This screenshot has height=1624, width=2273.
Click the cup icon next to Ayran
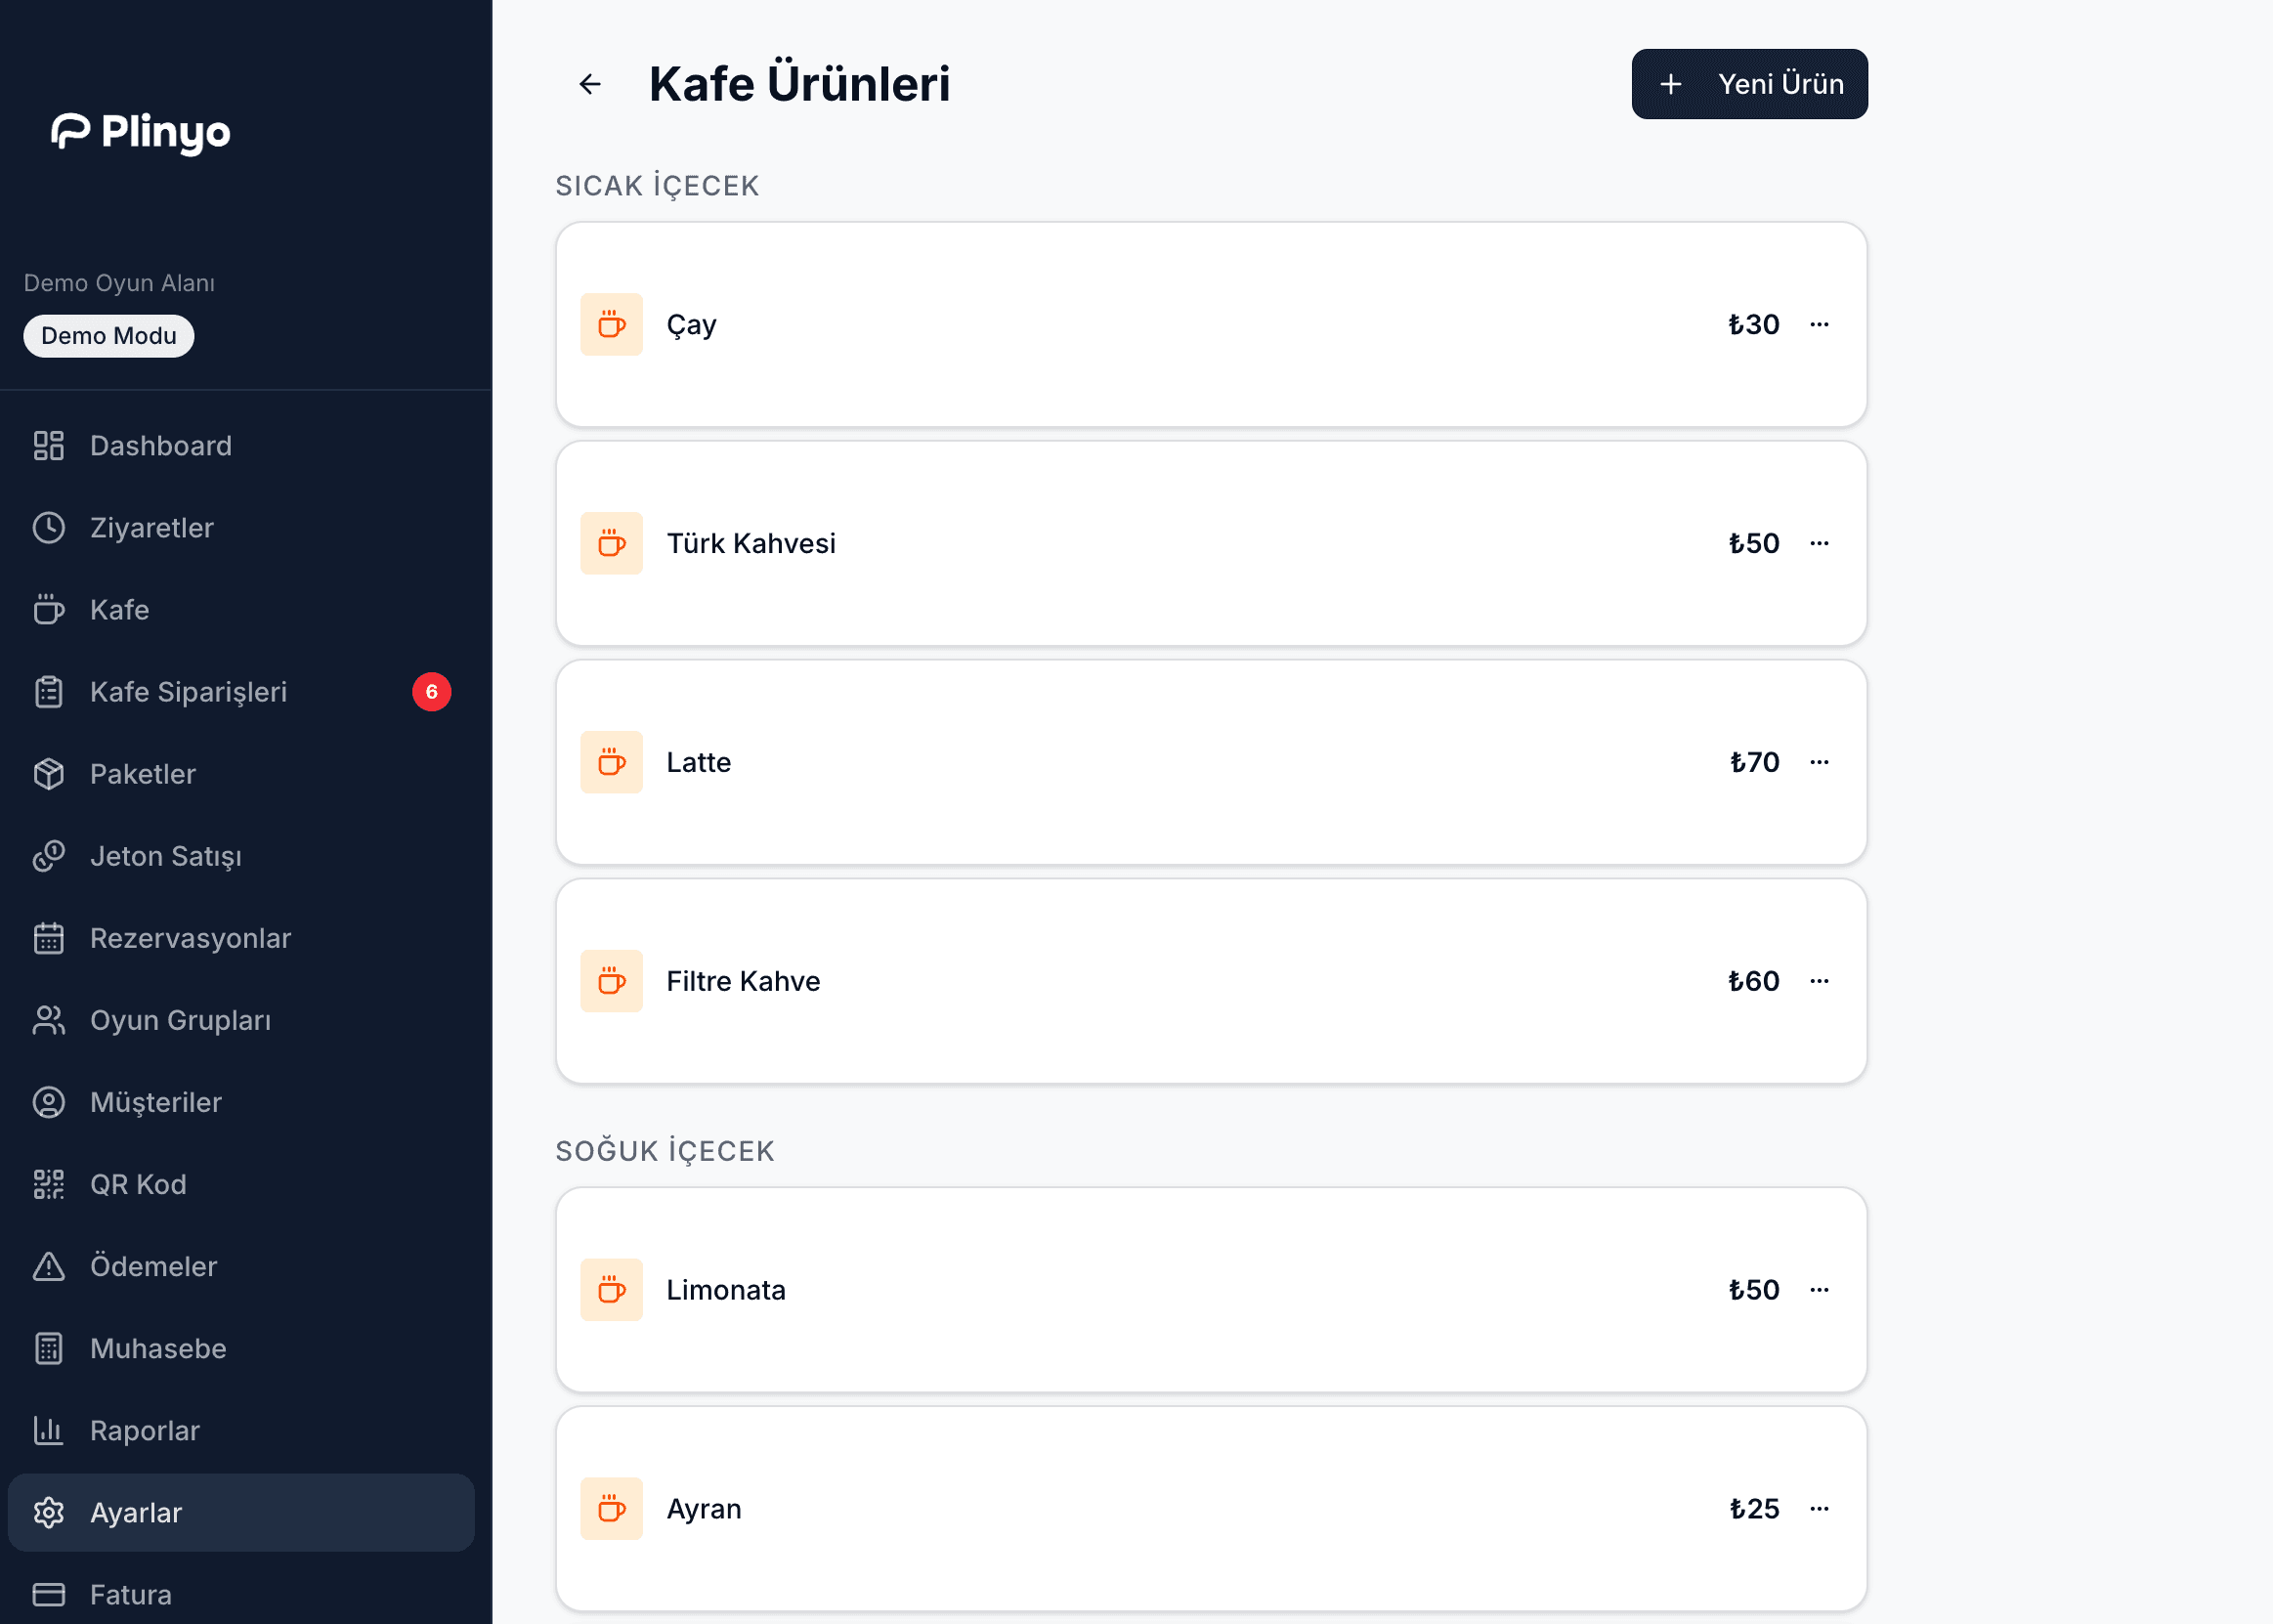point(611,1509)
